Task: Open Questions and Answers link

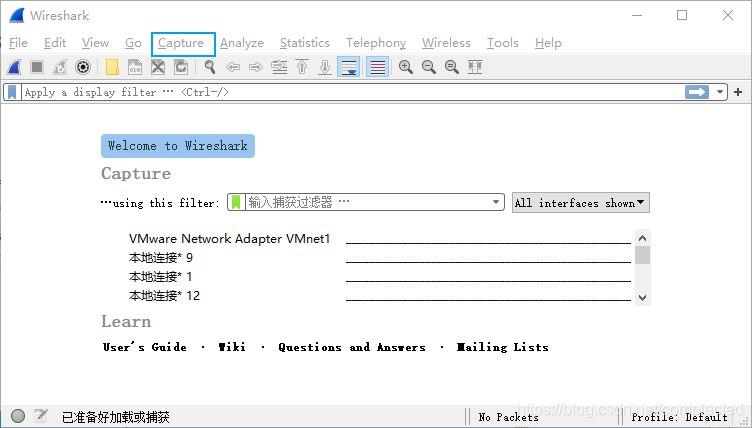Action: tap(352, 347)
